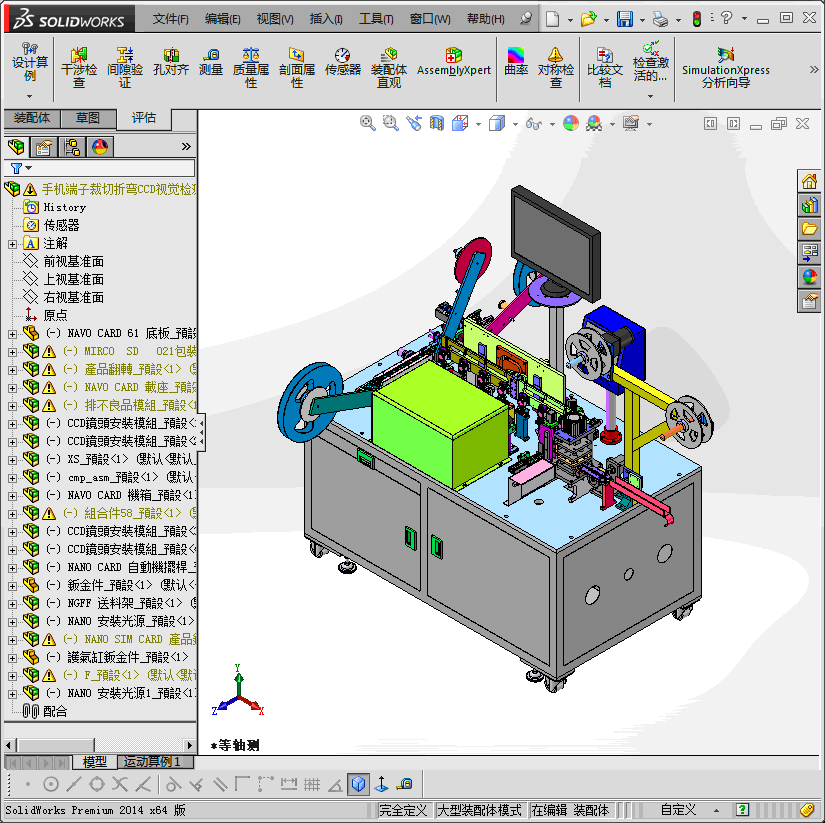Open the 干涉检查 interference detection tool

click(x=79, y=67)
